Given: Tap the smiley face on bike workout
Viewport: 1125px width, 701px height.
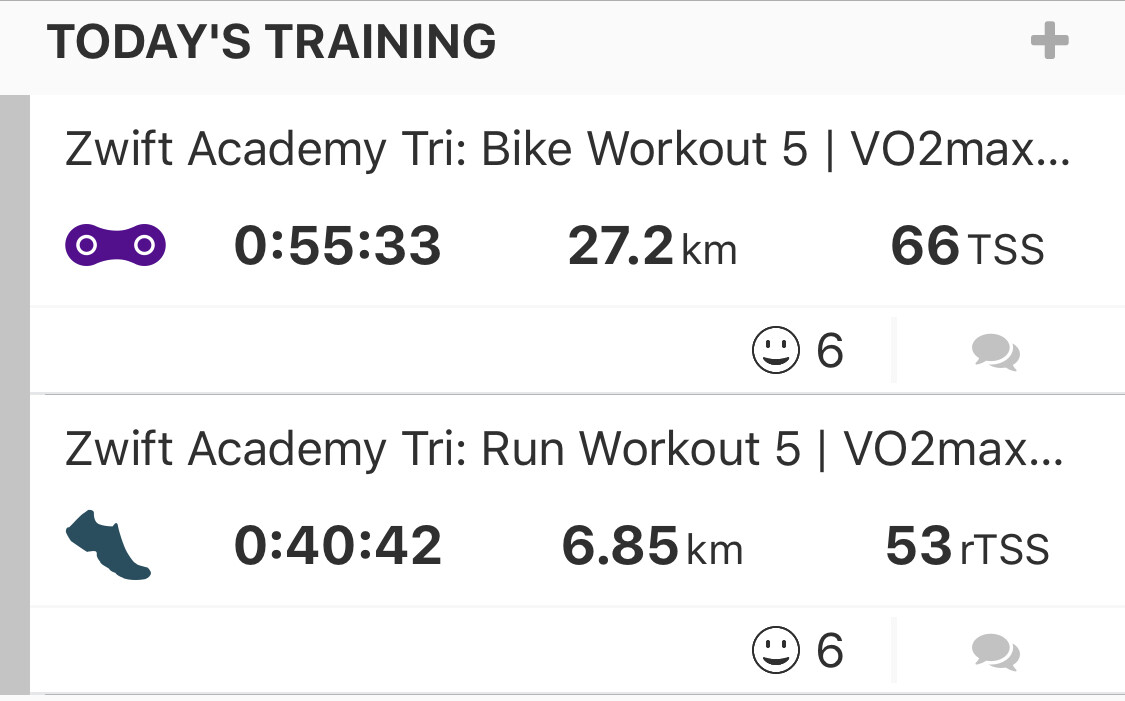Looking at the screenshot, I should [776, 352].
